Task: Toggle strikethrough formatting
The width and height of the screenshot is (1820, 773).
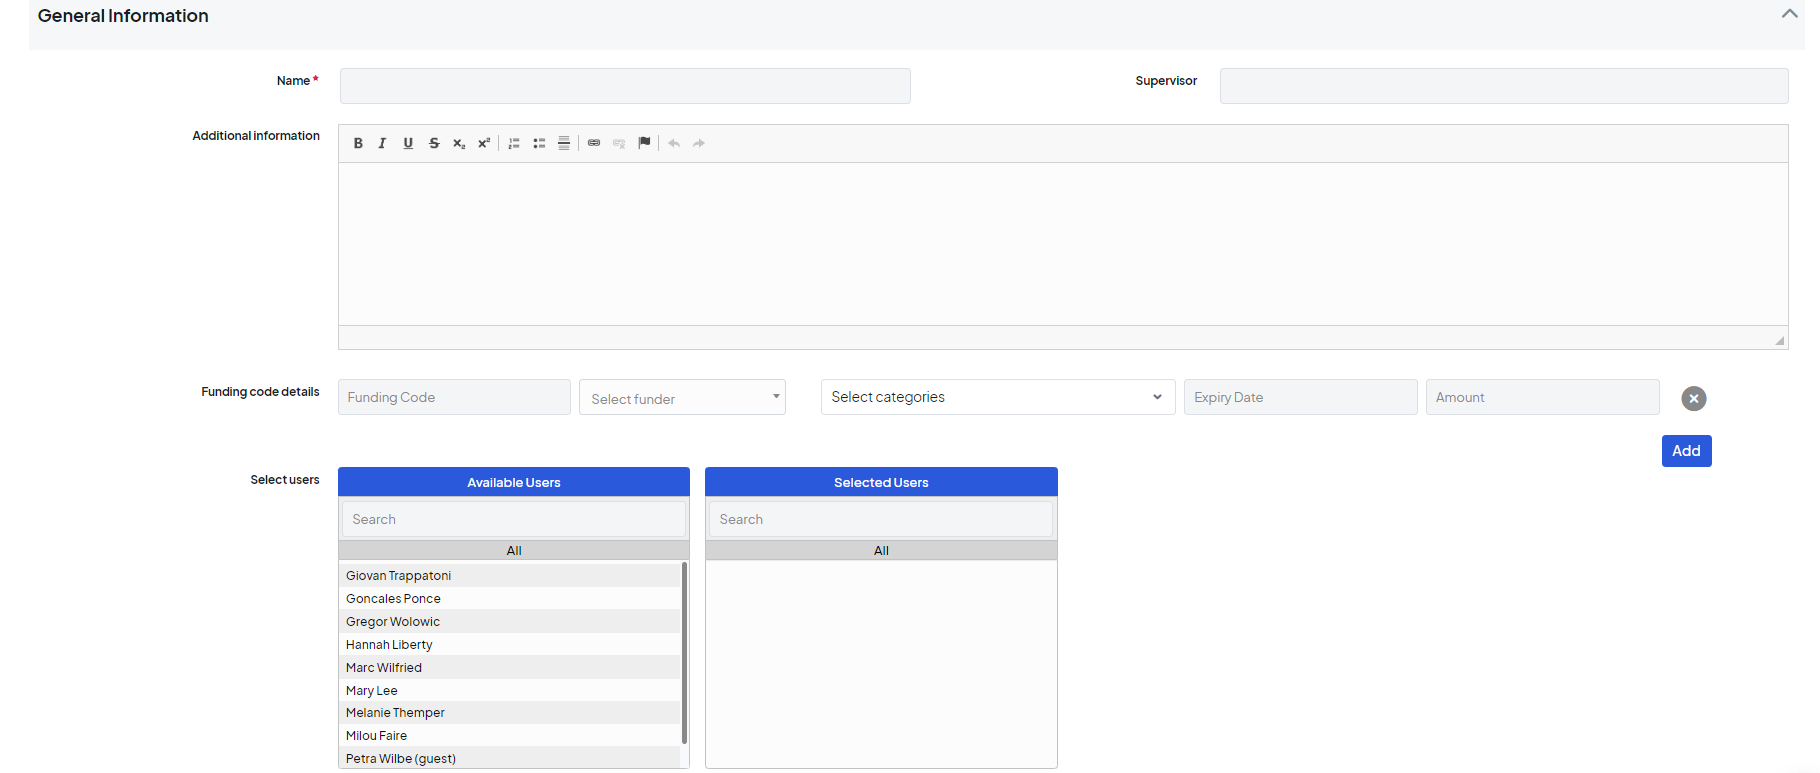Action: click(x=434, y=143)
